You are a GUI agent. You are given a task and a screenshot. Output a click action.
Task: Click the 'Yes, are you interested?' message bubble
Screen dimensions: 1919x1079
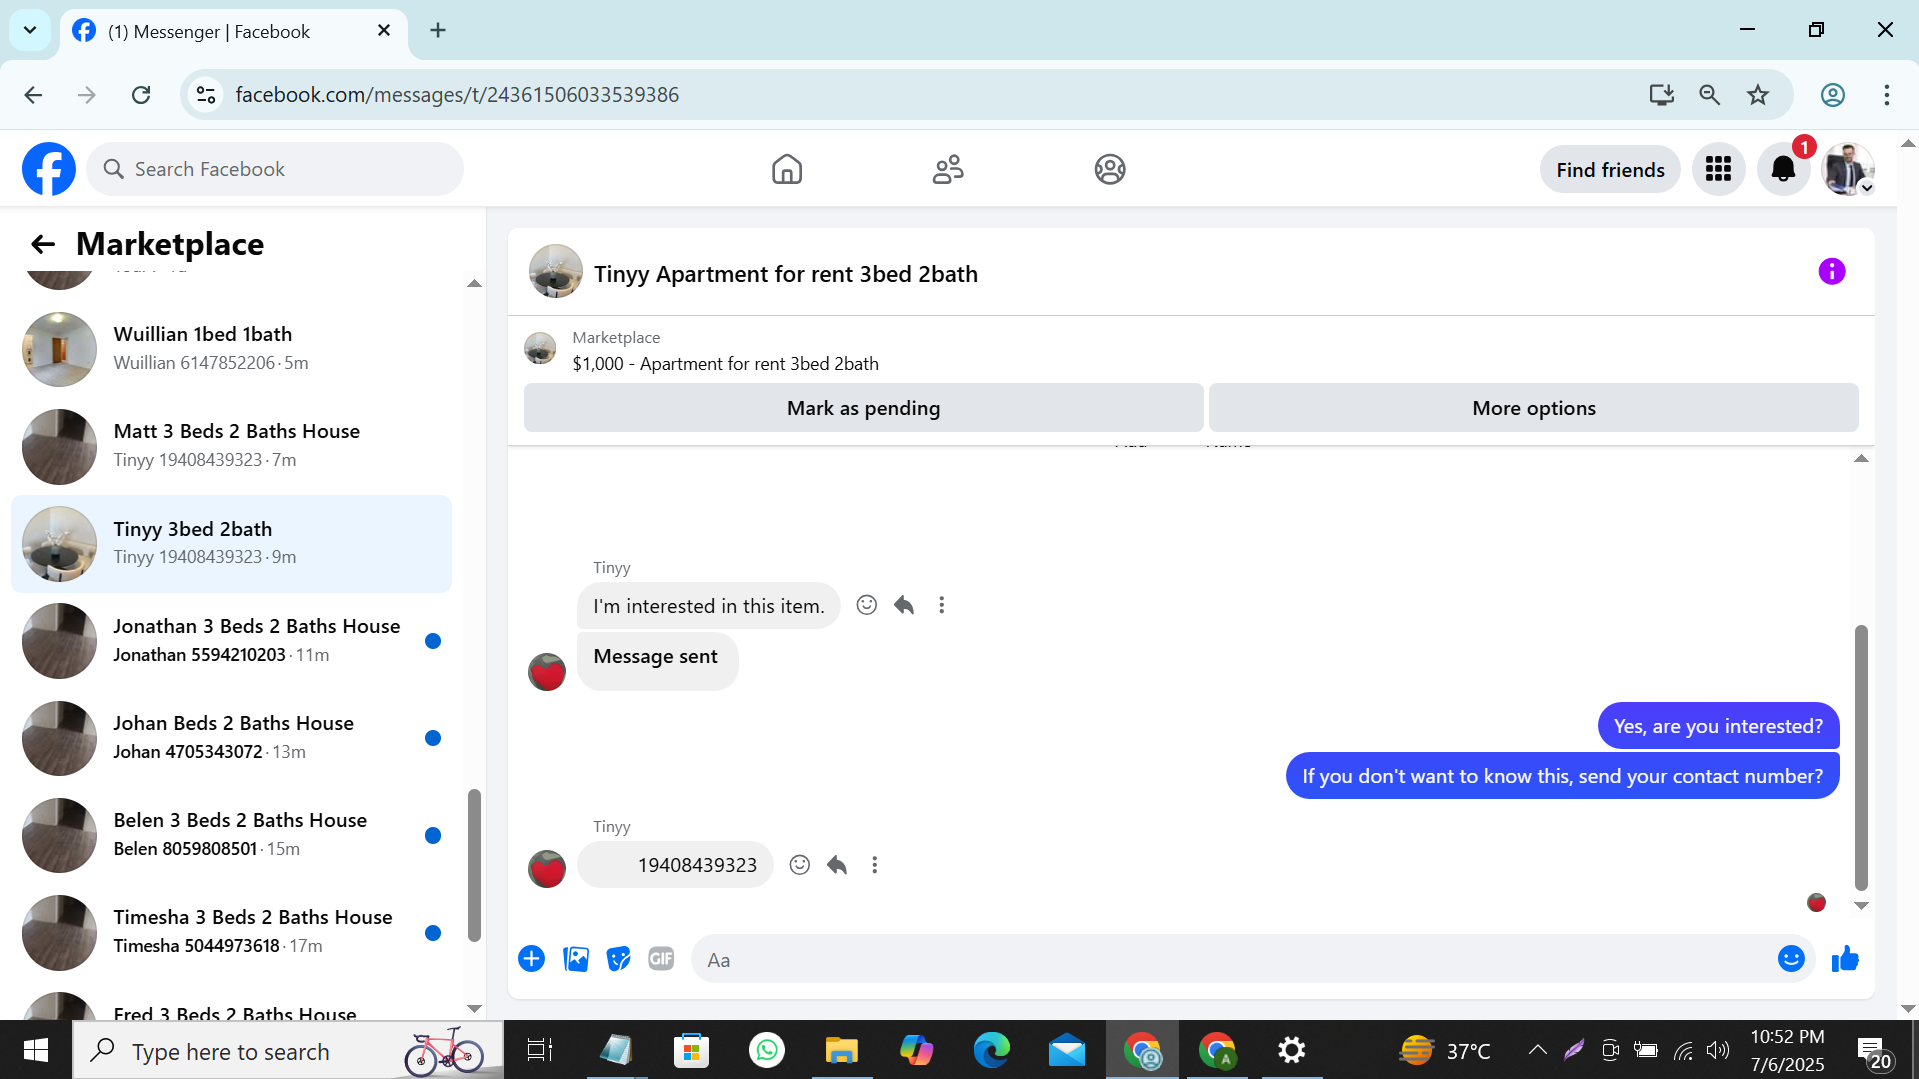[x=1718, y=726]
